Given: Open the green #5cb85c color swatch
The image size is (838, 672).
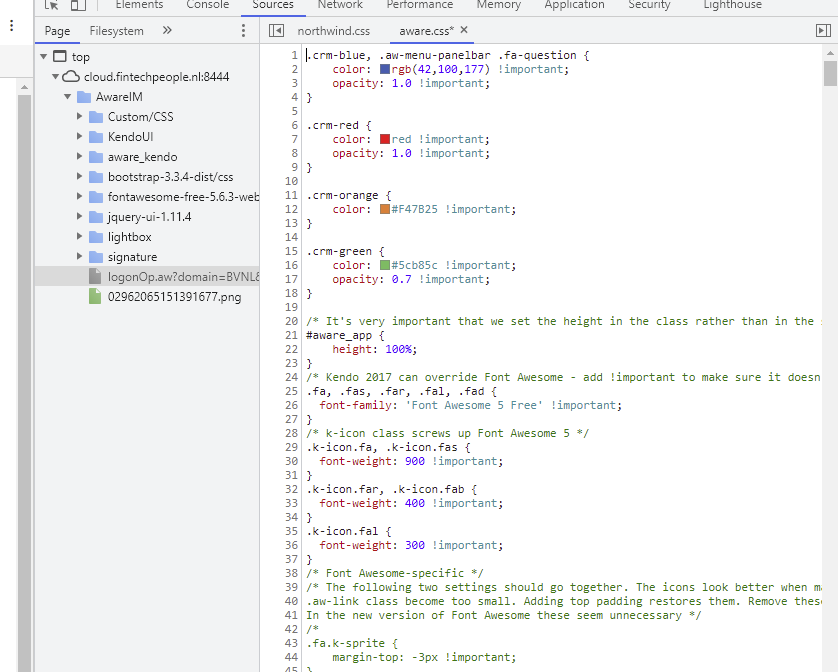Looking at the screenshot, I should [385, 265].
